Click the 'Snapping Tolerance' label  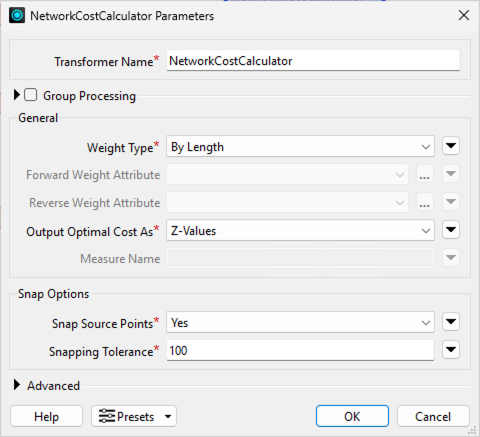click(101, 352)
